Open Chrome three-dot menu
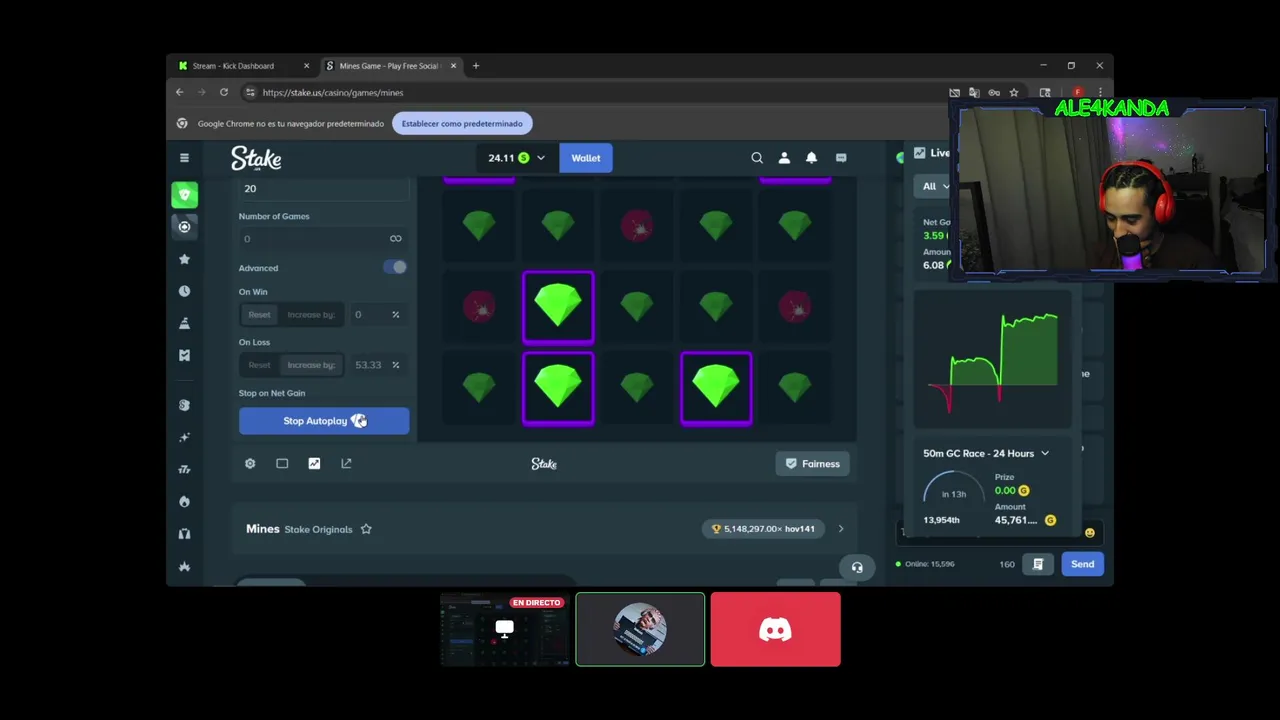This screenshot has height=720, width=1280. 1100,92
